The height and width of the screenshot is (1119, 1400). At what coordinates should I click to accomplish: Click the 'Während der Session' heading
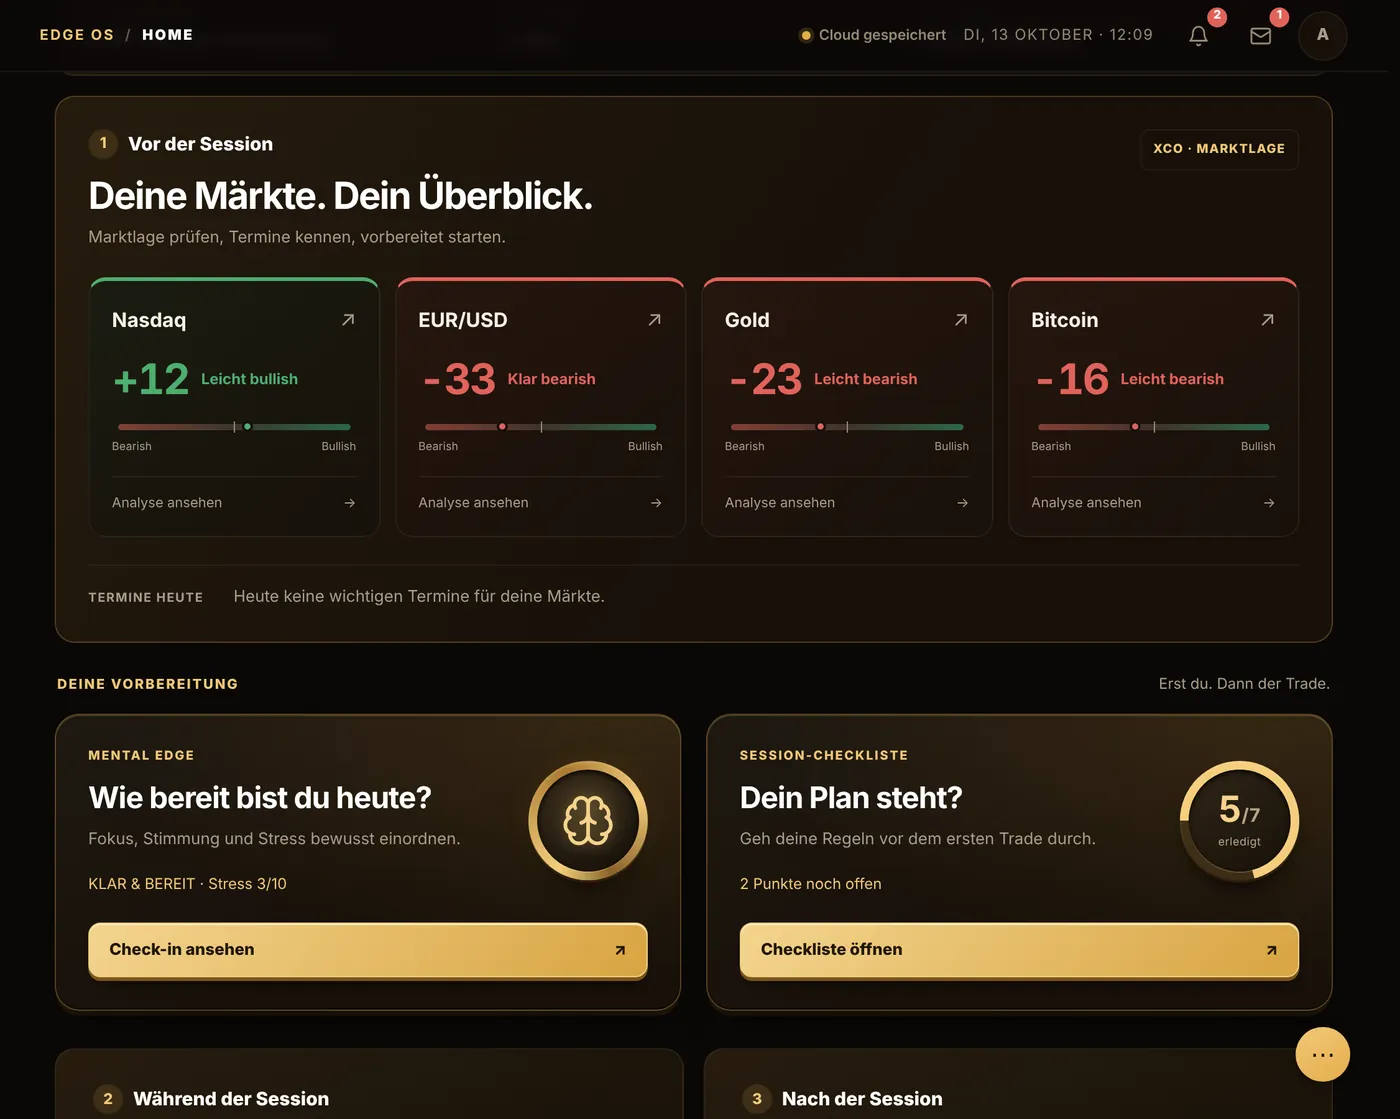click(231, 1099)
